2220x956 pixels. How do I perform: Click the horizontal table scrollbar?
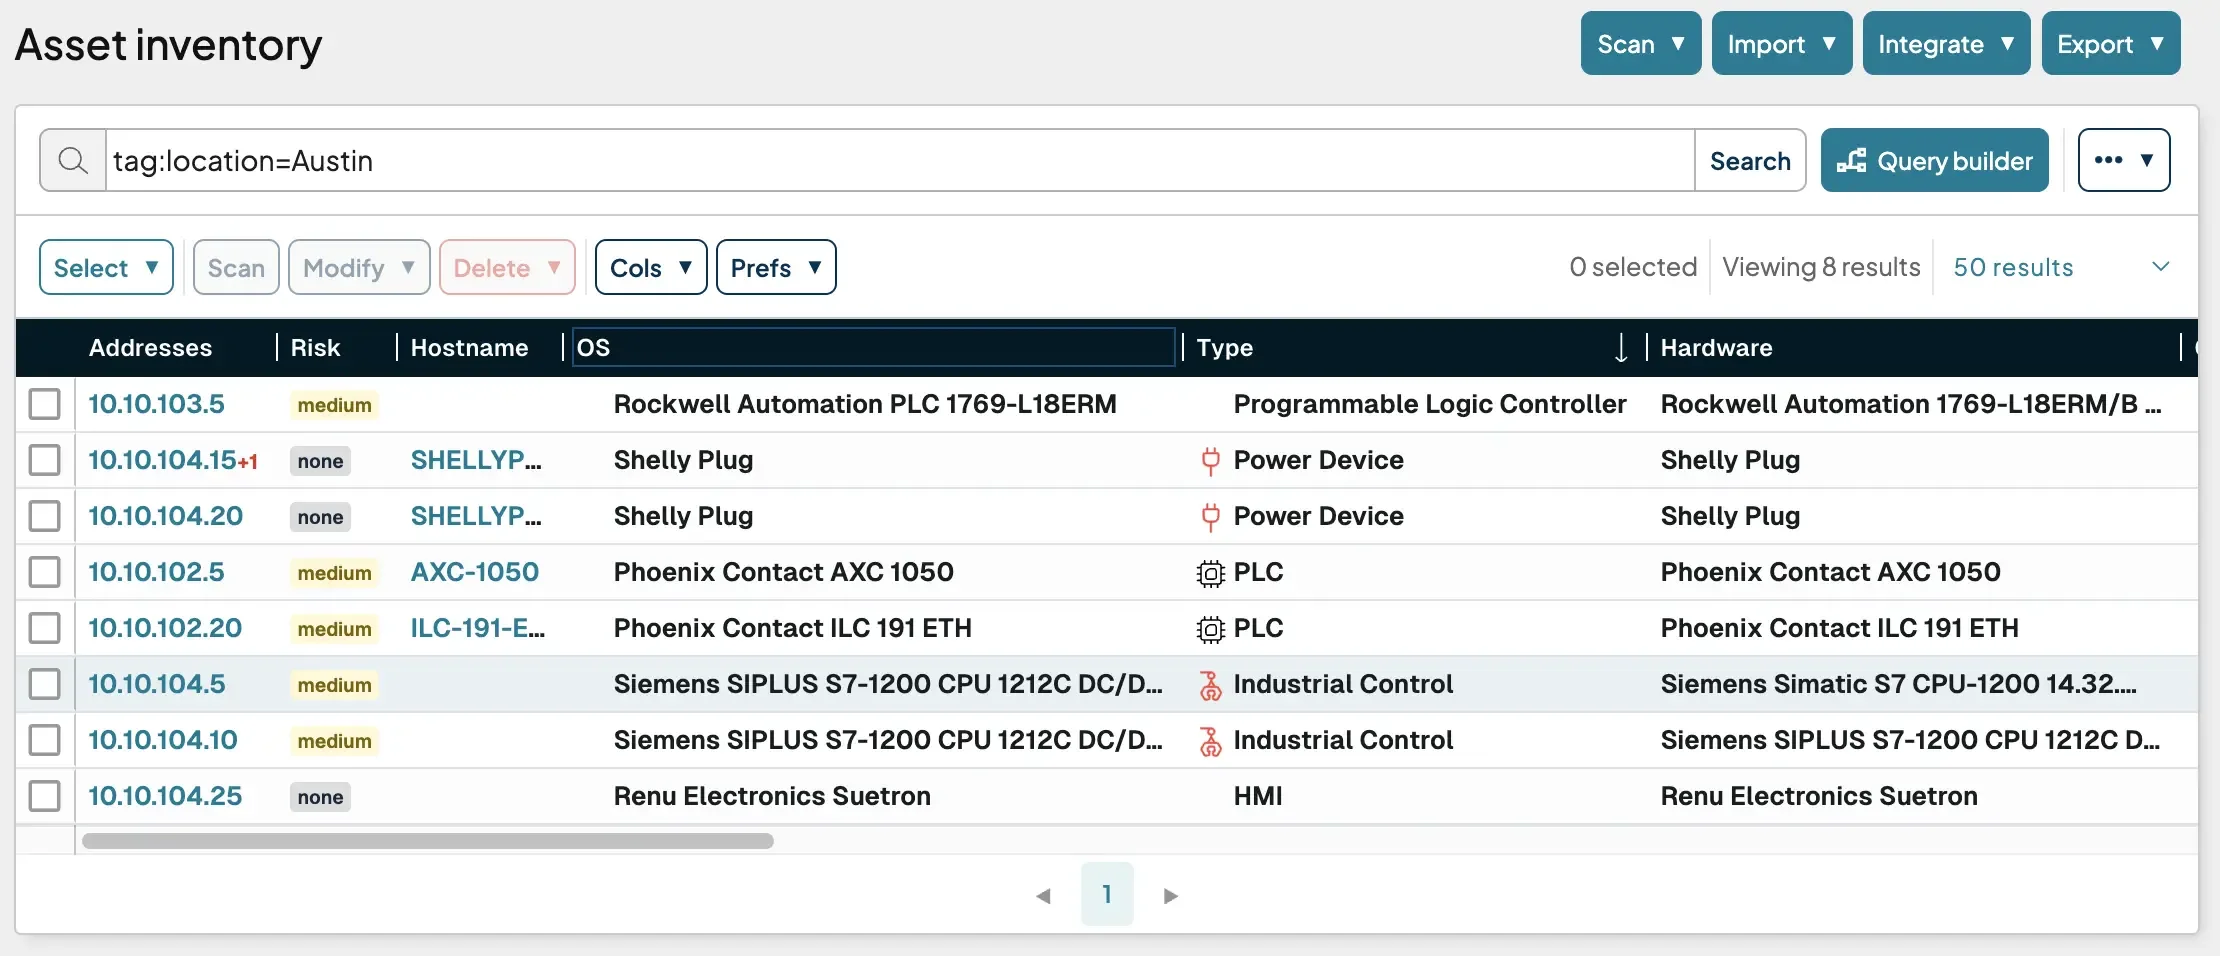click(x=428, y=841)
